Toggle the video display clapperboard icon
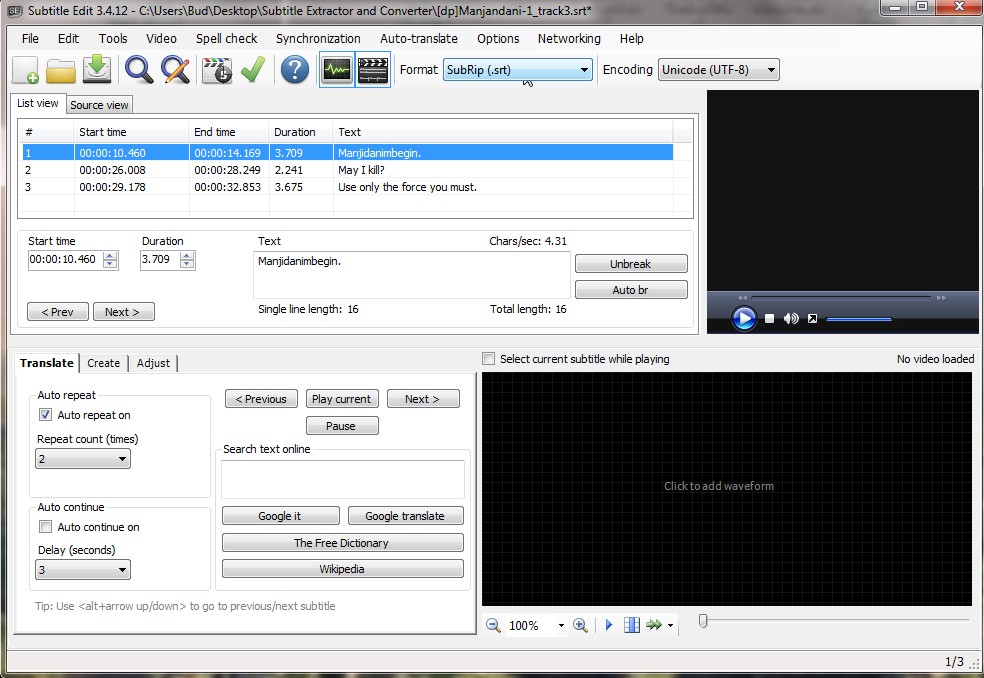Screen dimensions: 984x678 pyautogui.click(x=373, y=70)
